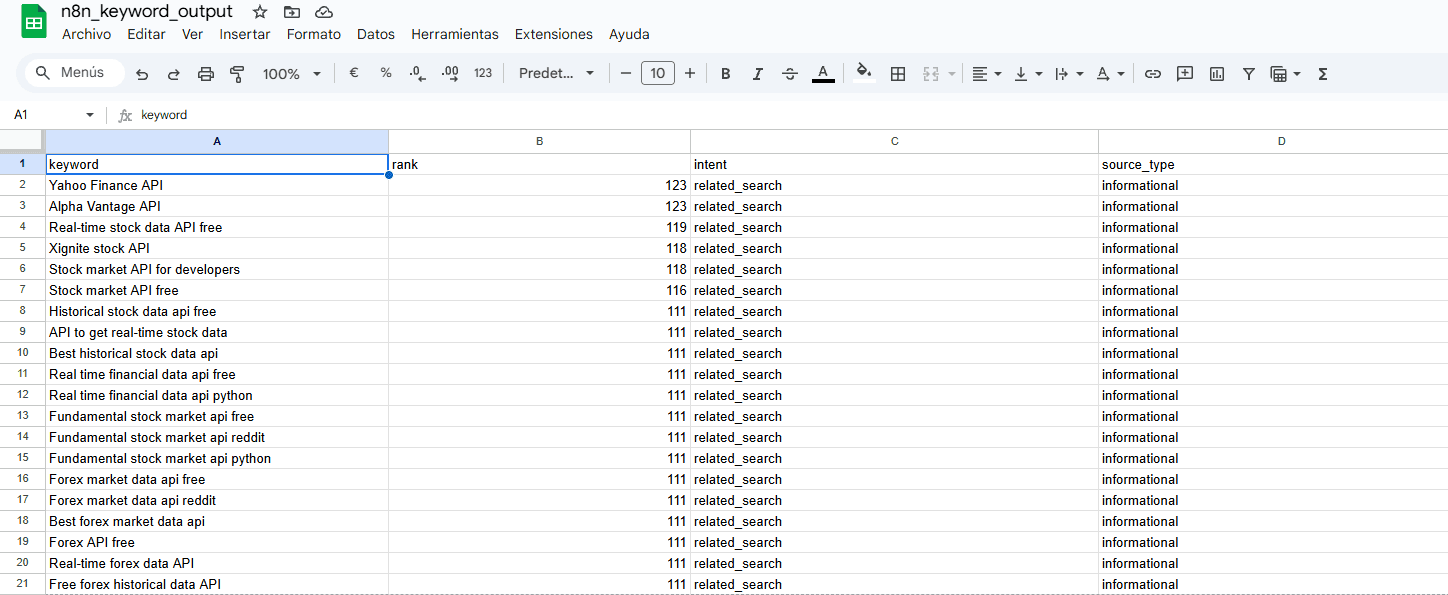
Task: Open the text color picker
Action: click(x=823, y=73)
